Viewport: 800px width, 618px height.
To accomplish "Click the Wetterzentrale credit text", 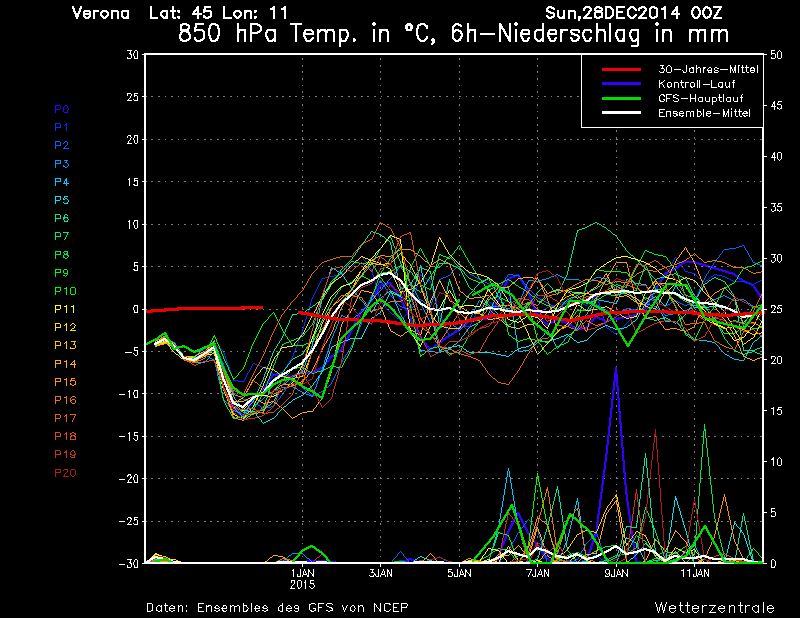I will coord(715,608).
